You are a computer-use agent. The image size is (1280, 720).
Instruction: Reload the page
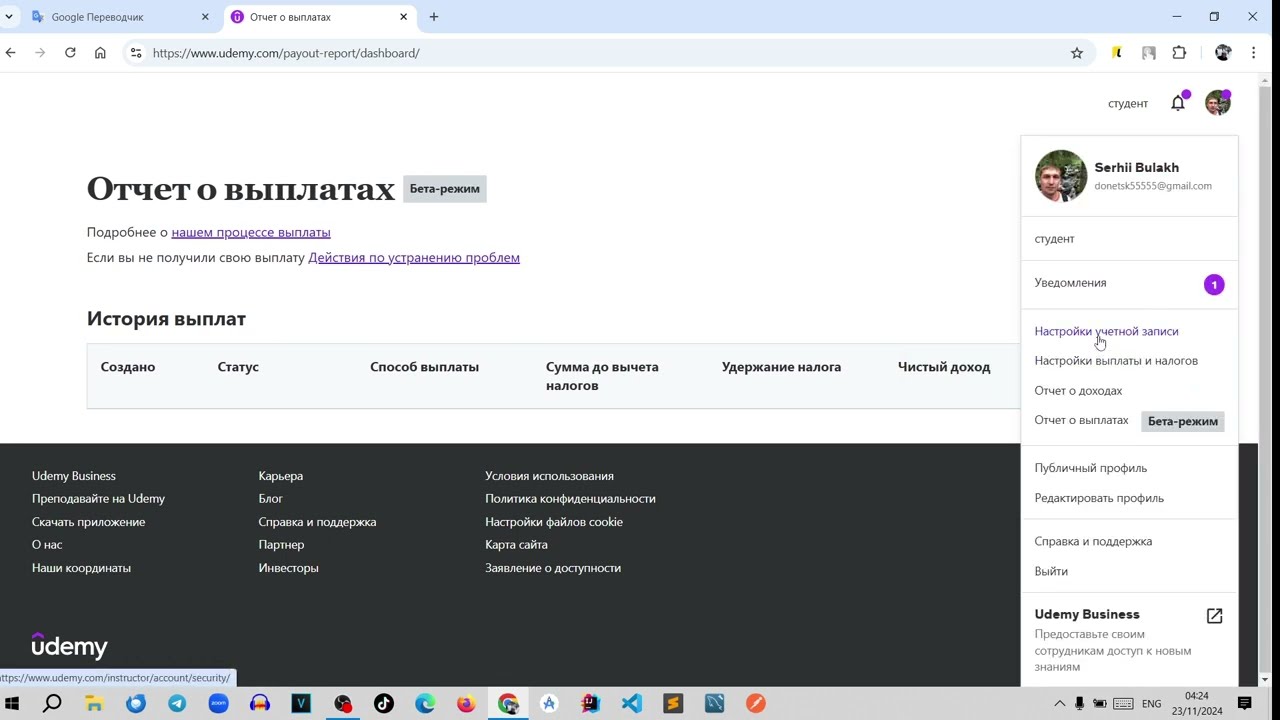click(x=70, y=53)
